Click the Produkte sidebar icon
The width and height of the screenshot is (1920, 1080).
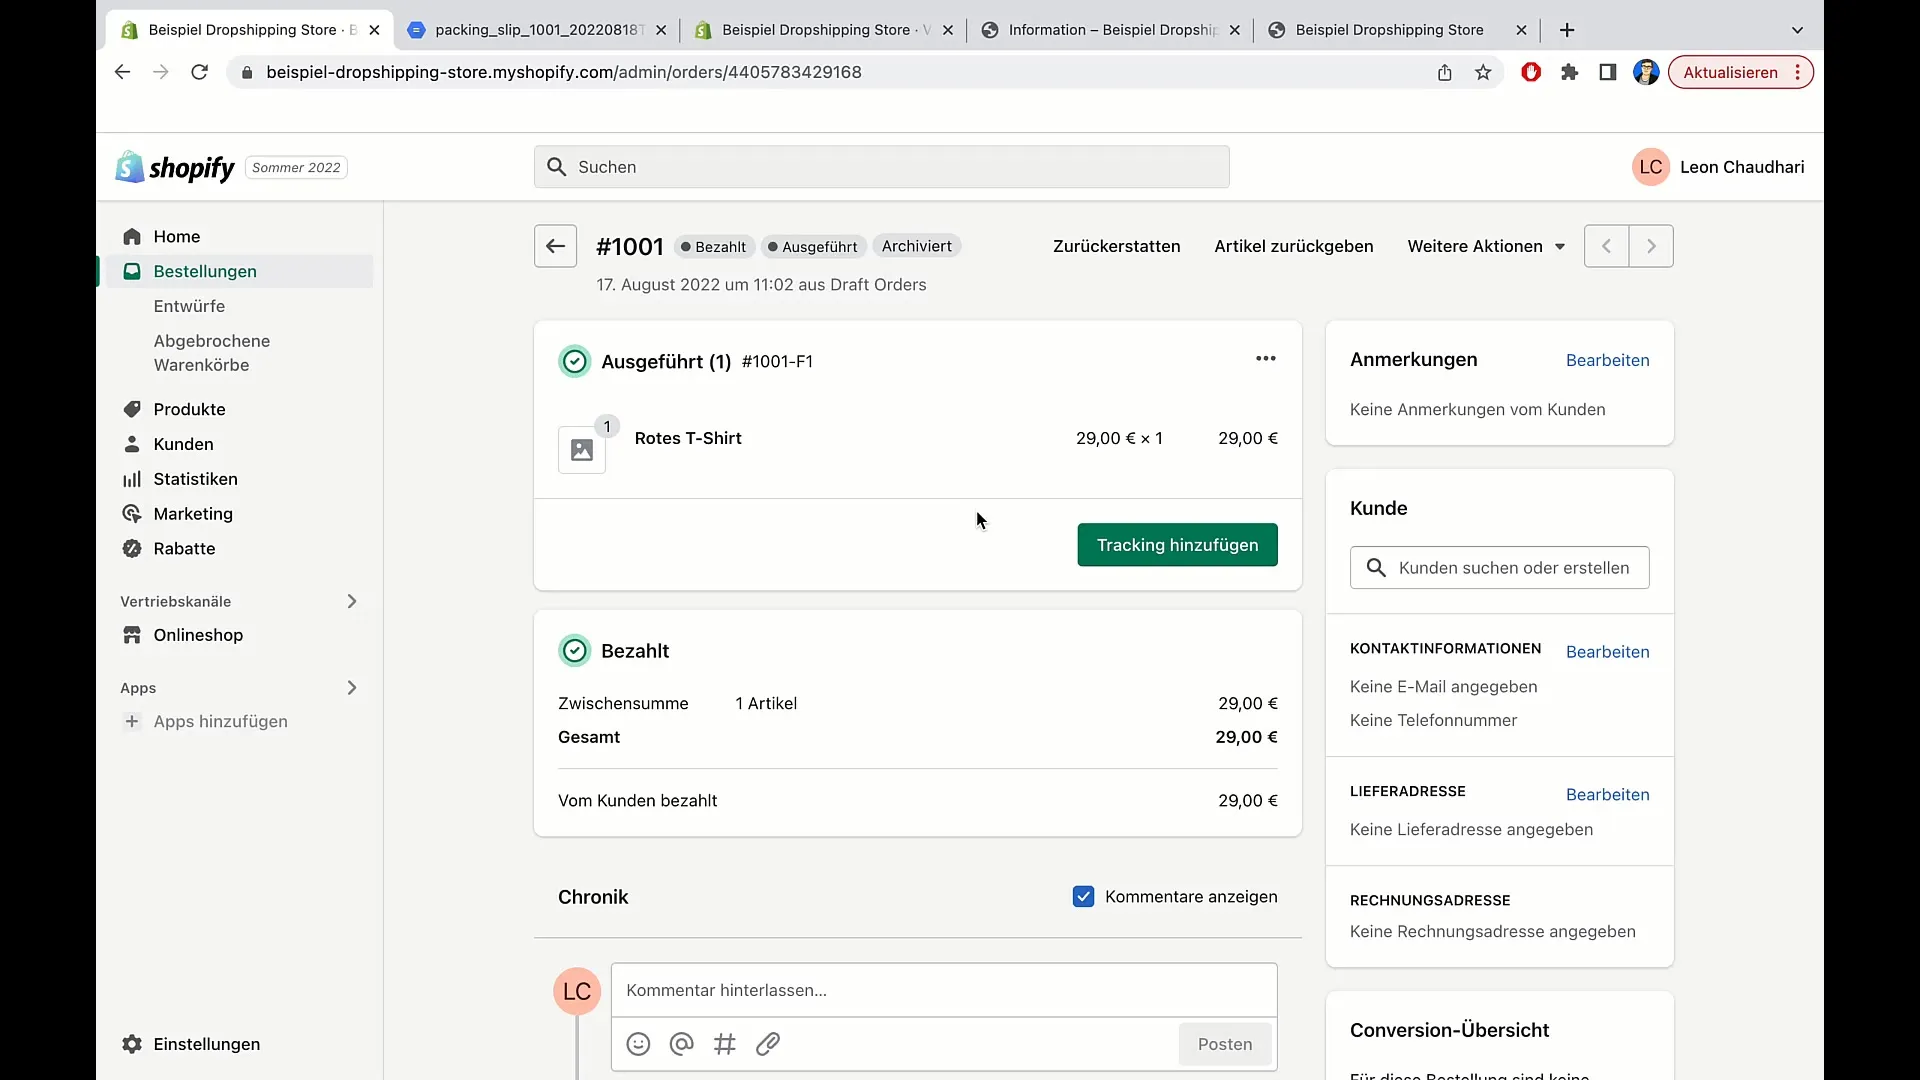[132, 409]
